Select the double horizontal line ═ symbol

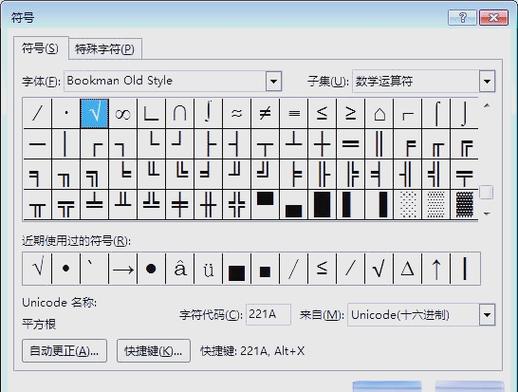coord(350,144)
